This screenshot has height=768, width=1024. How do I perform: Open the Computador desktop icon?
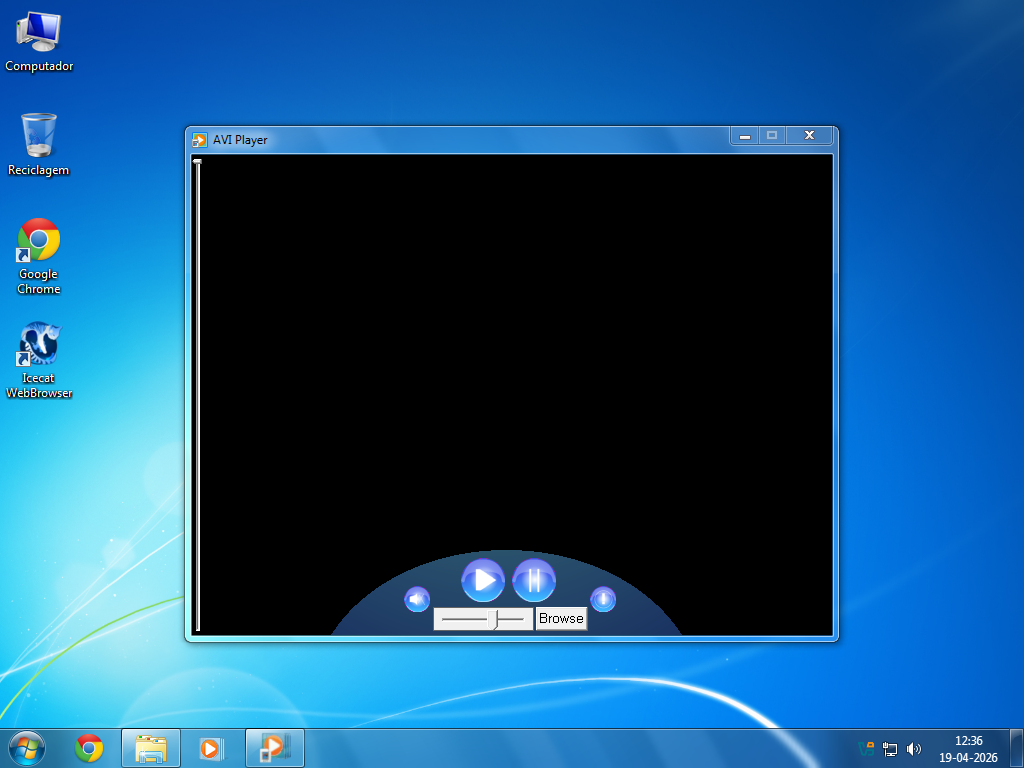[x=39, y=42]
